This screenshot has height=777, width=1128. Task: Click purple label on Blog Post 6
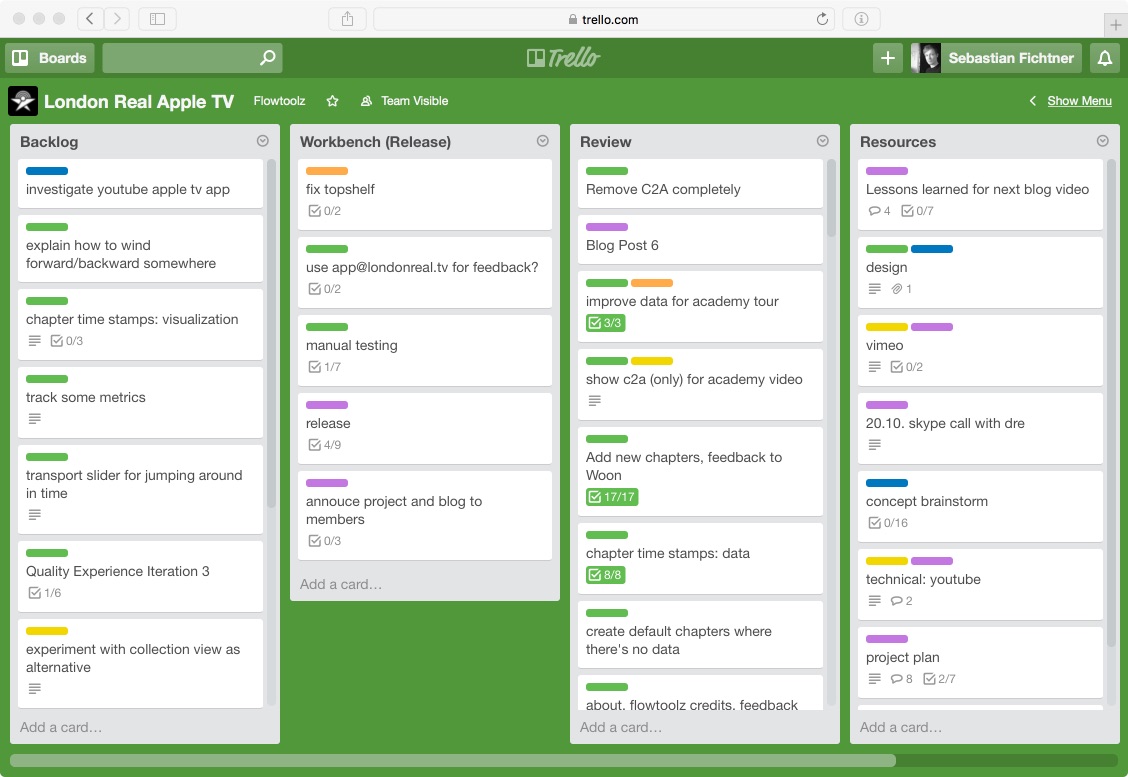point(606,227)
